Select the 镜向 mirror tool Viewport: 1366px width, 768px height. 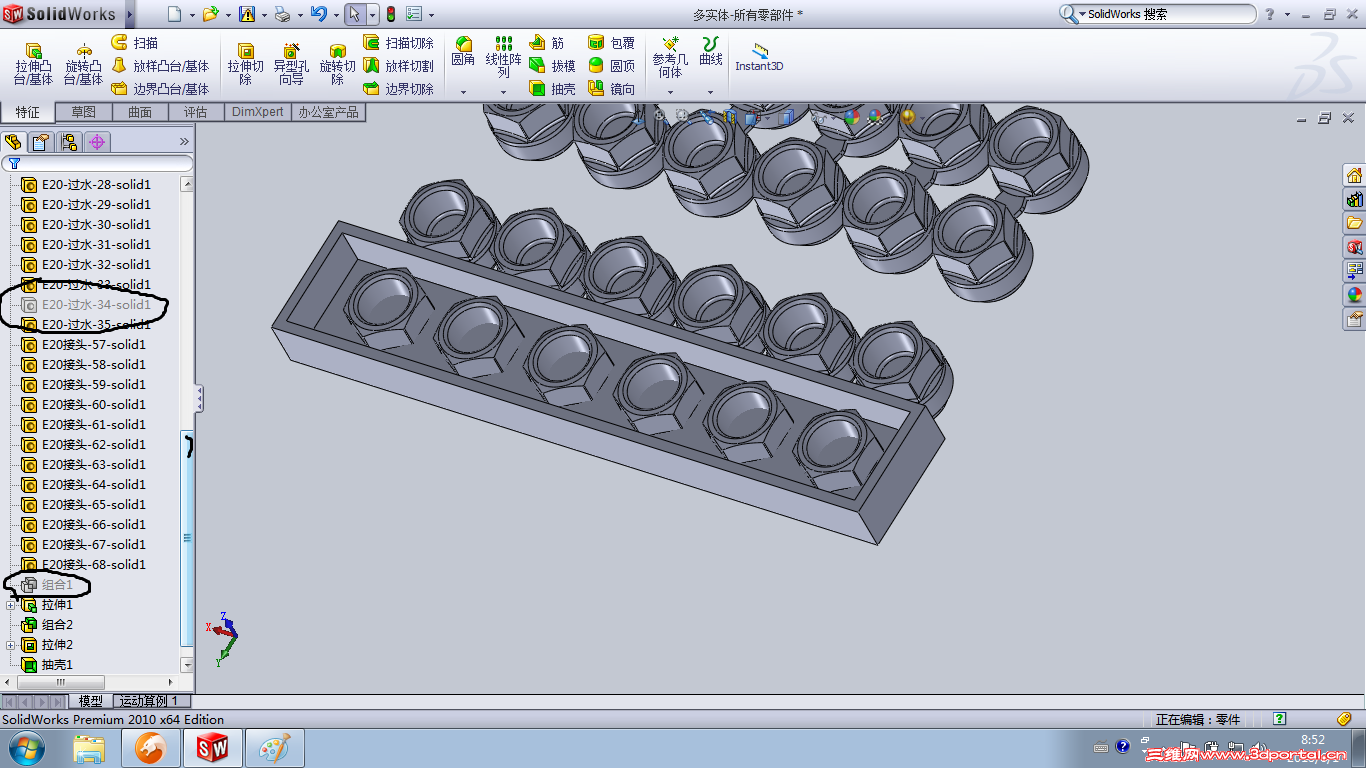pos(611,89)
